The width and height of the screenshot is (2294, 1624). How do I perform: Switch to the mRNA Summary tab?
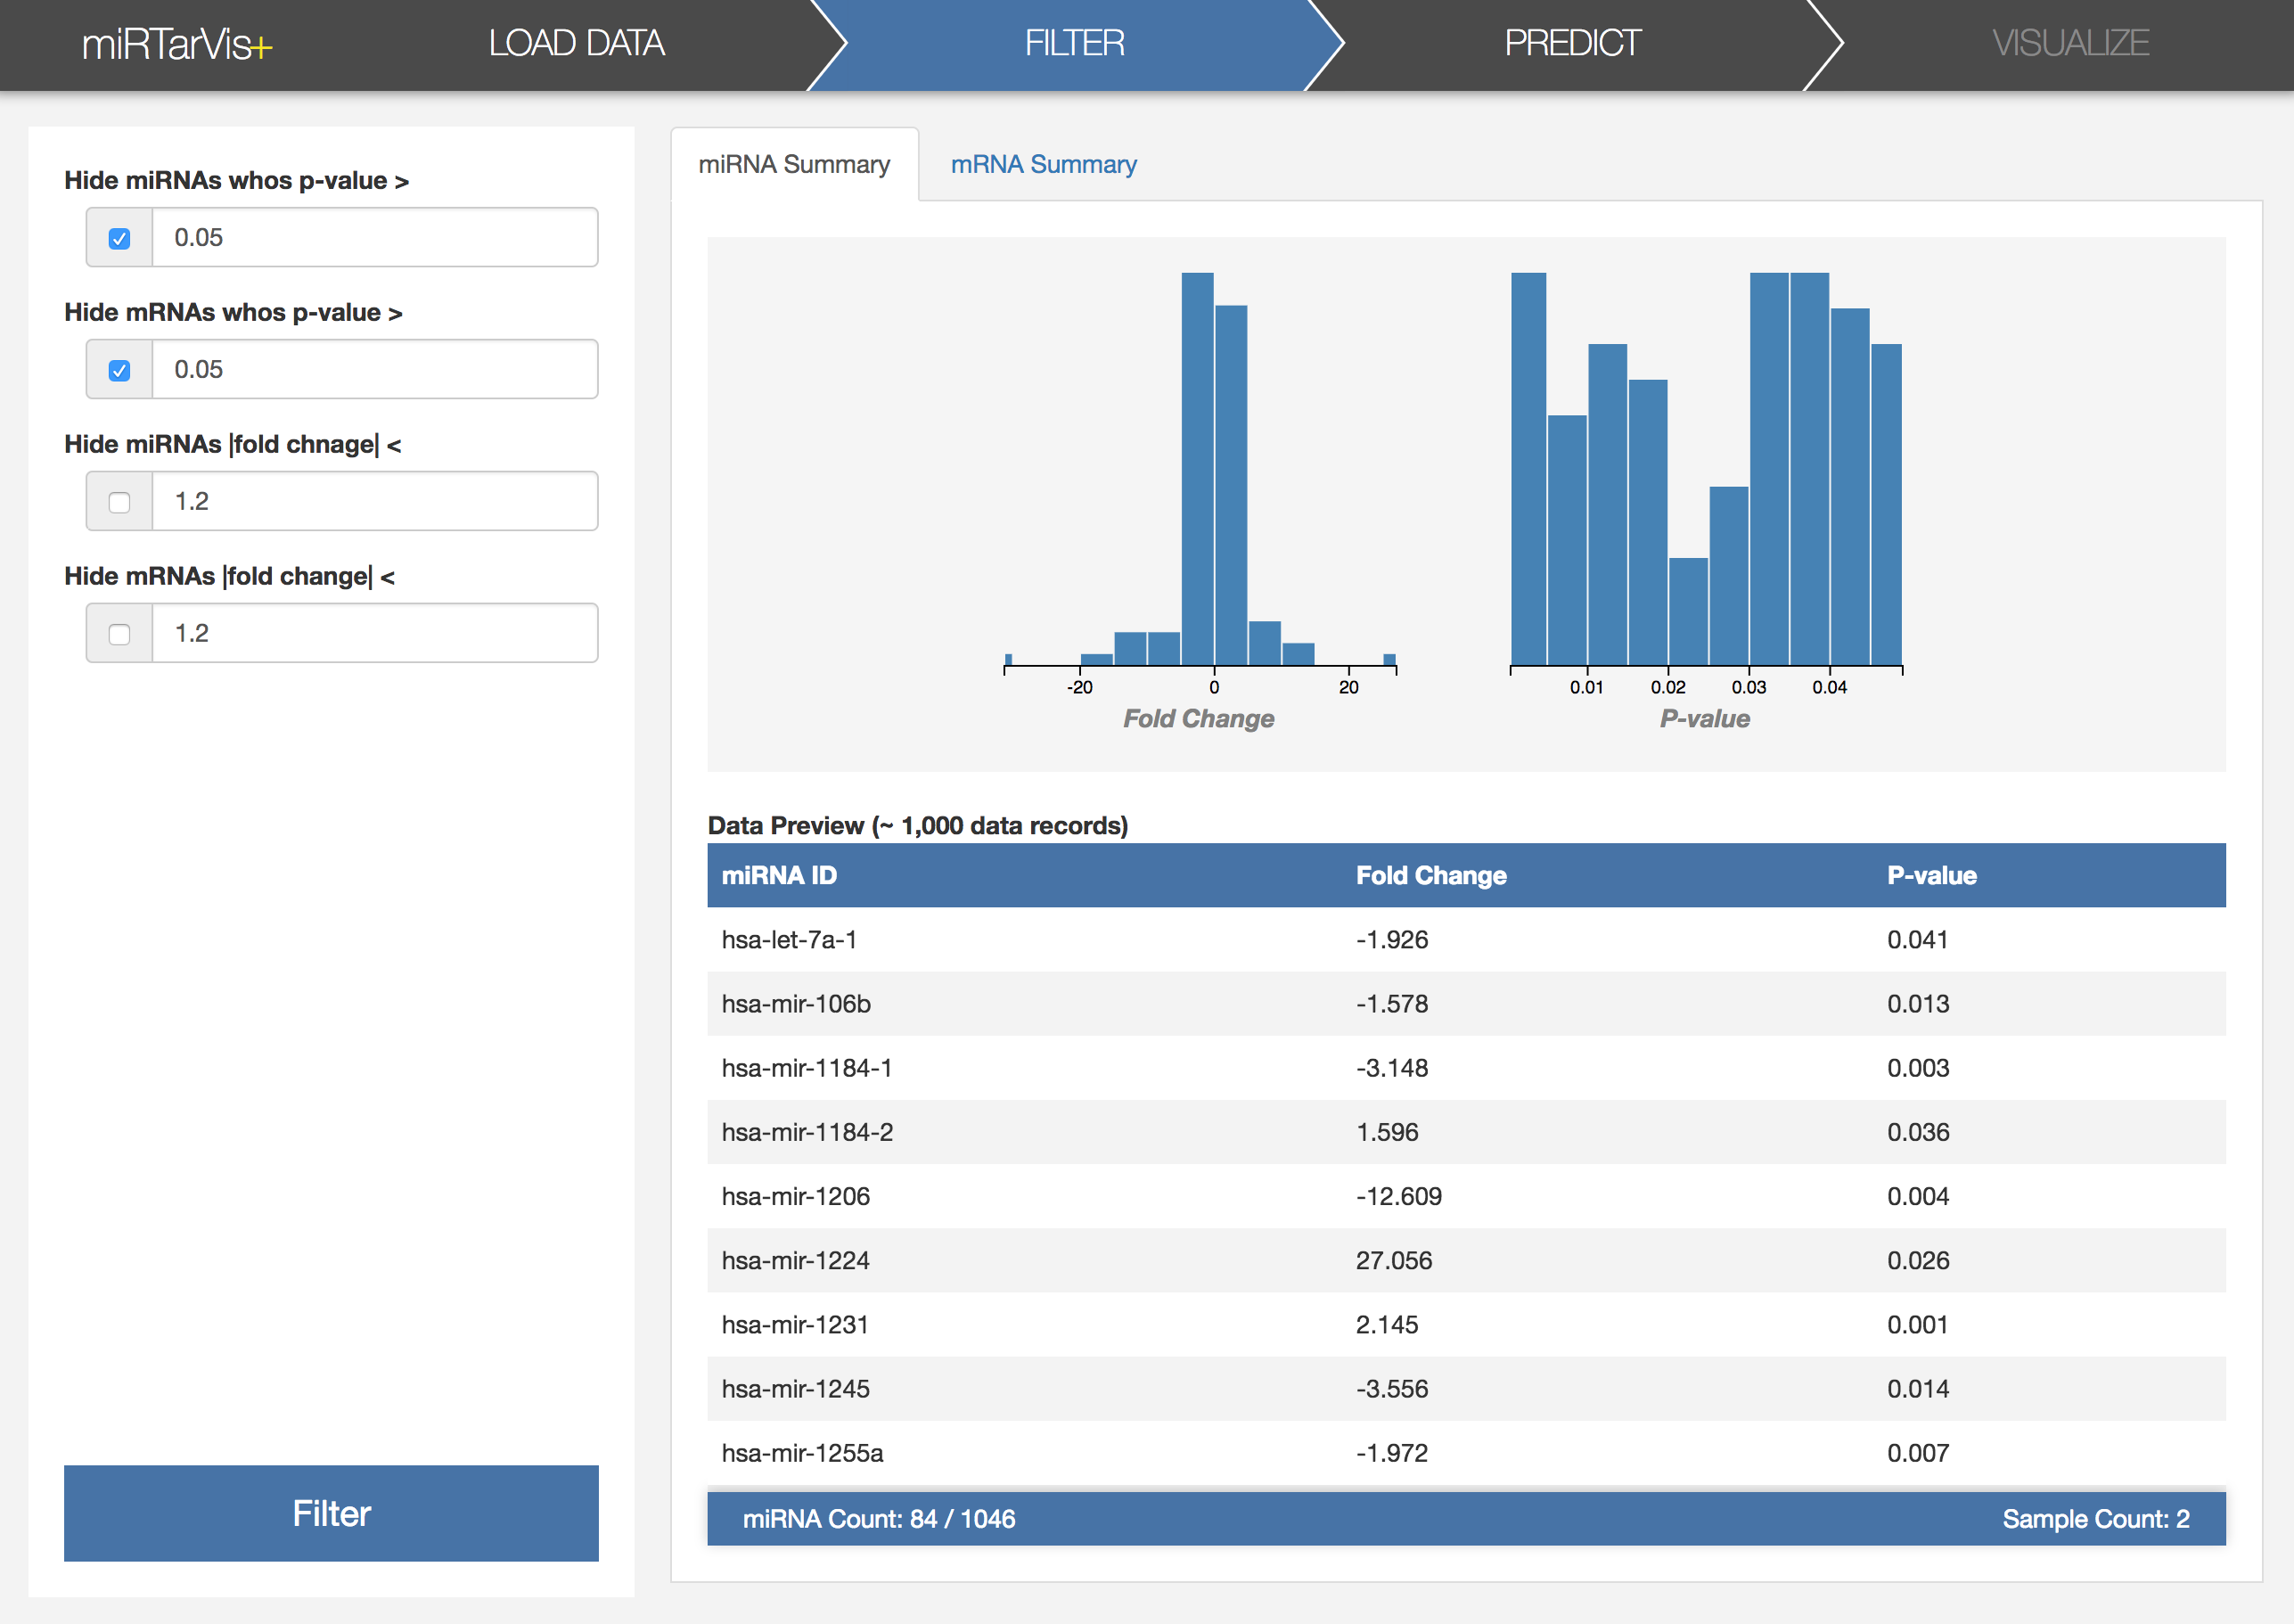[1043, 164]
